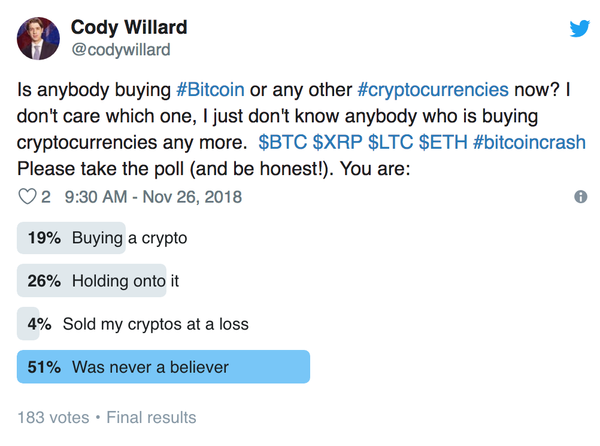The height and width of the screenshot is (446, 600).
Task: Open the Cody Willard display name
Action: [x=129, y=28]
